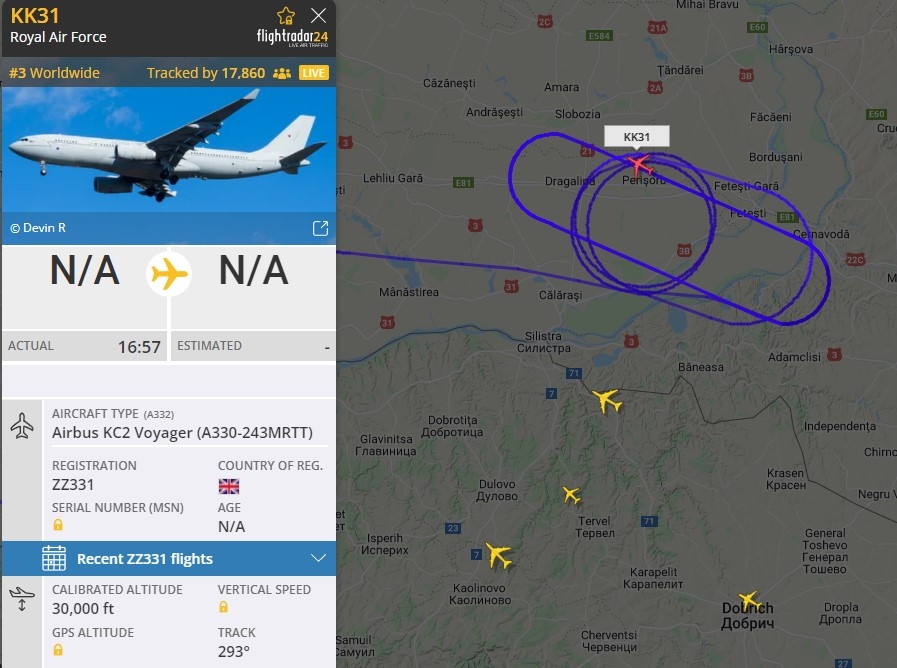
Task: Select the yellow plane near Tervel
Action: pyautogui.click(x=571, y=495)
